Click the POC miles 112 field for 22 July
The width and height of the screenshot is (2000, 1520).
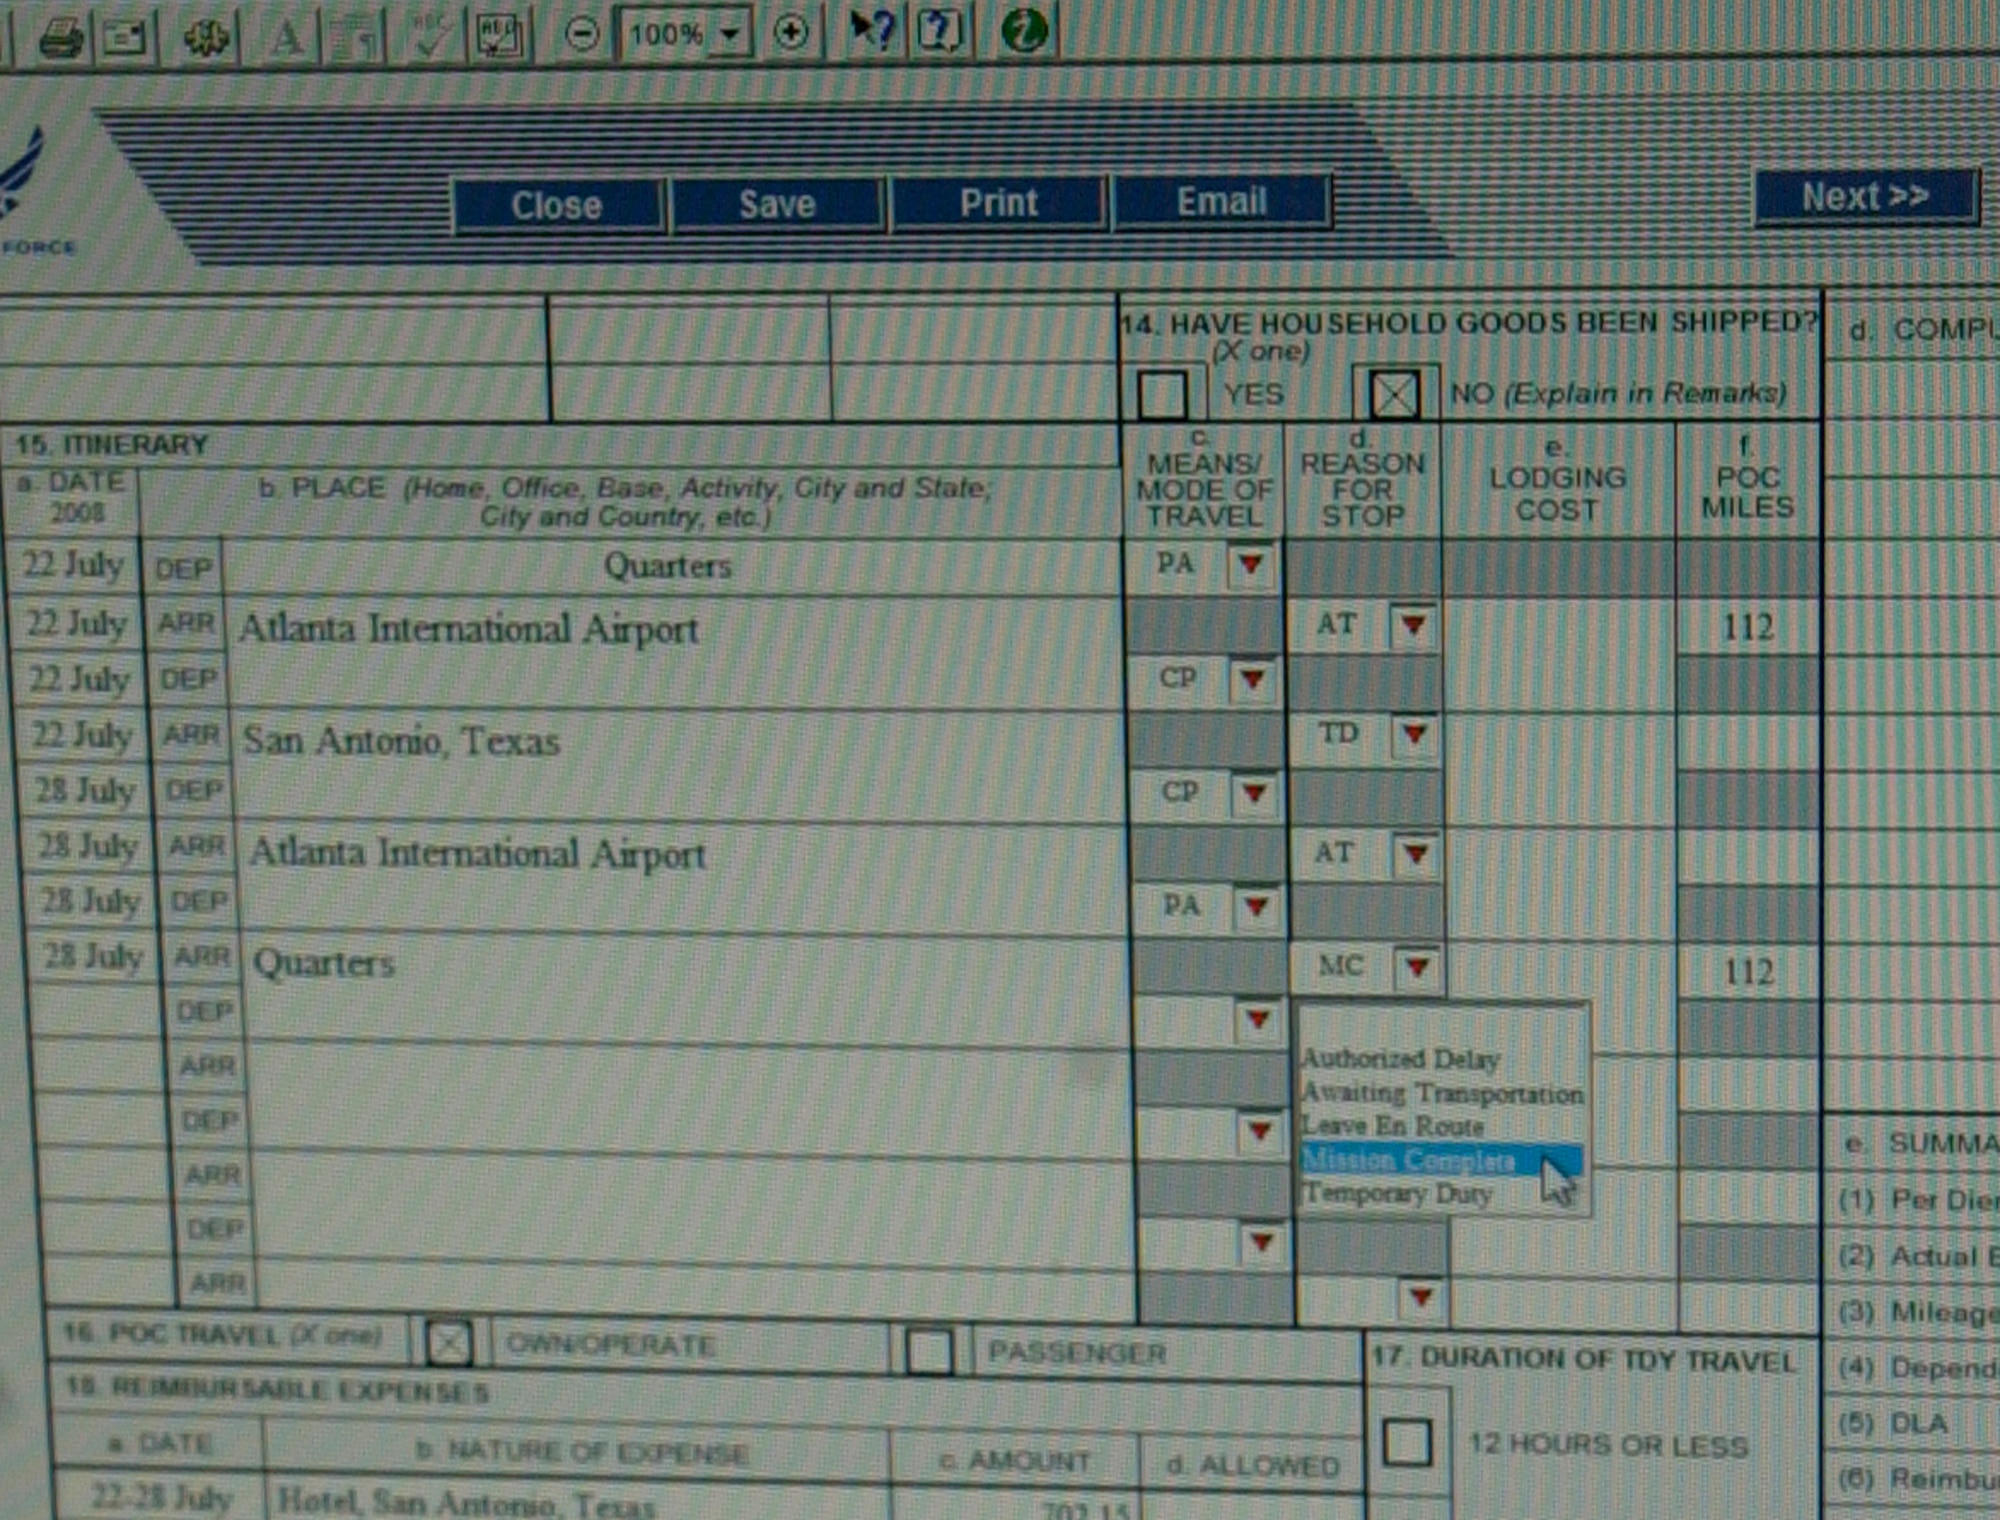(x=1747, y=627)
